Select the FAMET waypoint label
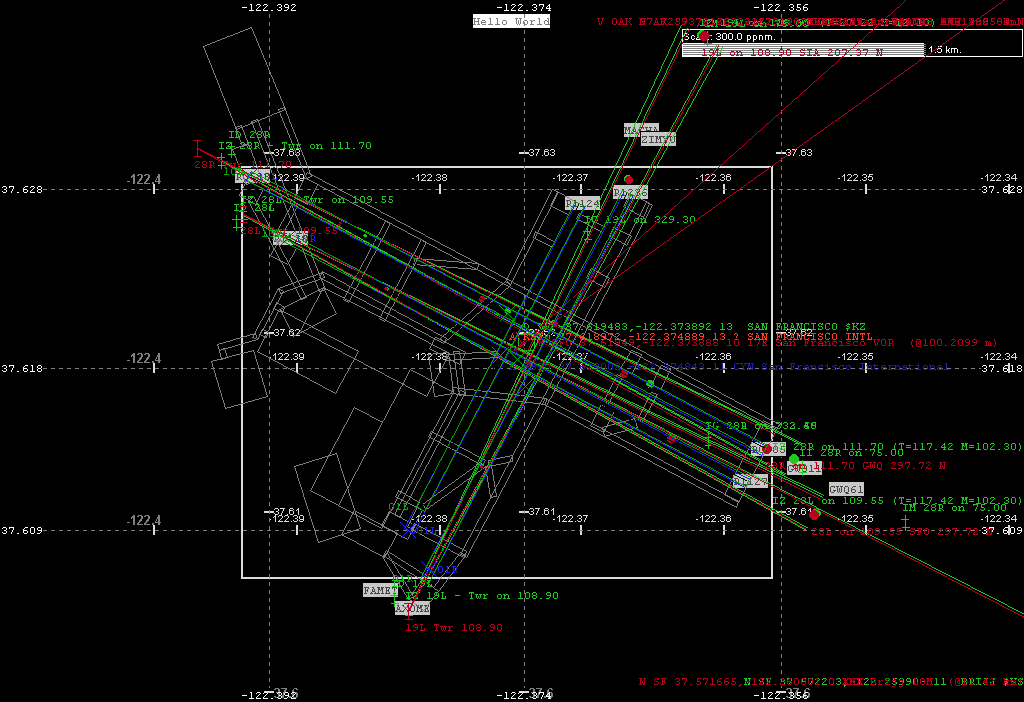This screenshot has width=1024, height=702. coord(380,591)
